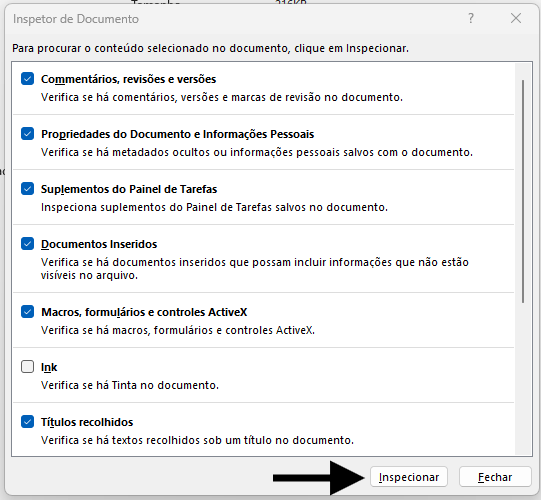This screenshot has width=541, height=500.
Task: Uncheck Títulos recolhidos checkbox
Action: click(27, 422)
